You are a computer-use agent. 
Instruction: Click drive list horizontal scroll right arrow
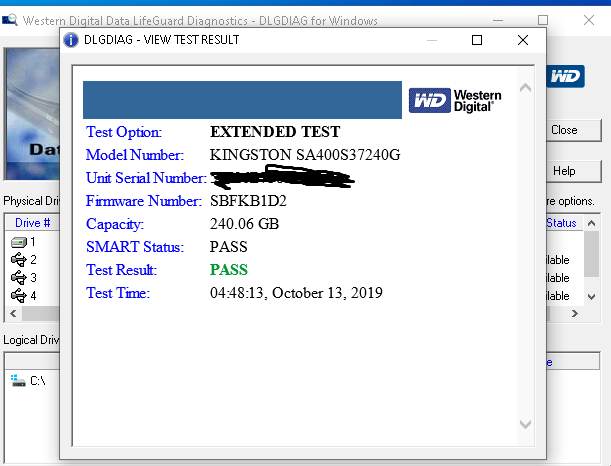(574, 313)
